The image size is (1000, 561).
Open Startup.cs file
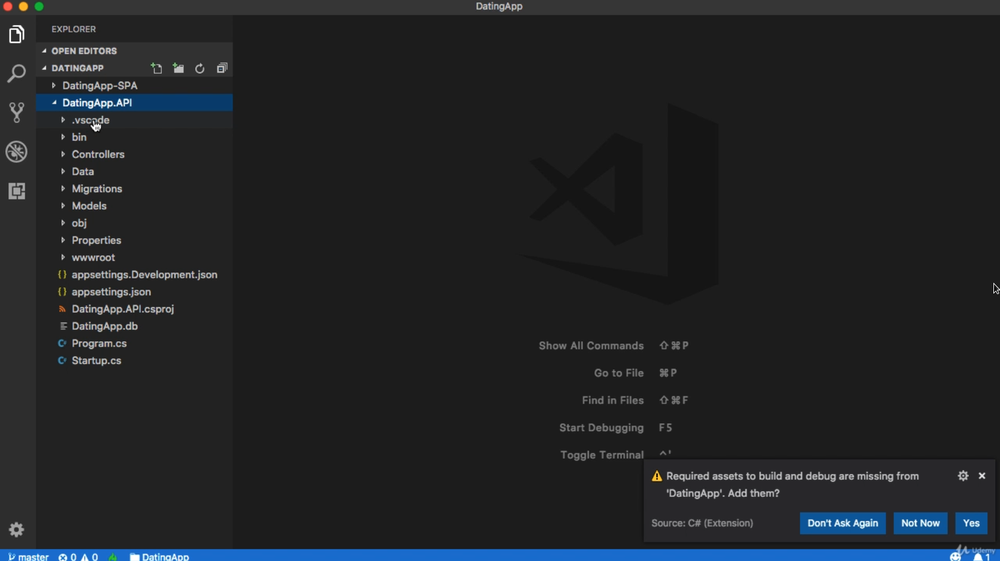[135, 361]
